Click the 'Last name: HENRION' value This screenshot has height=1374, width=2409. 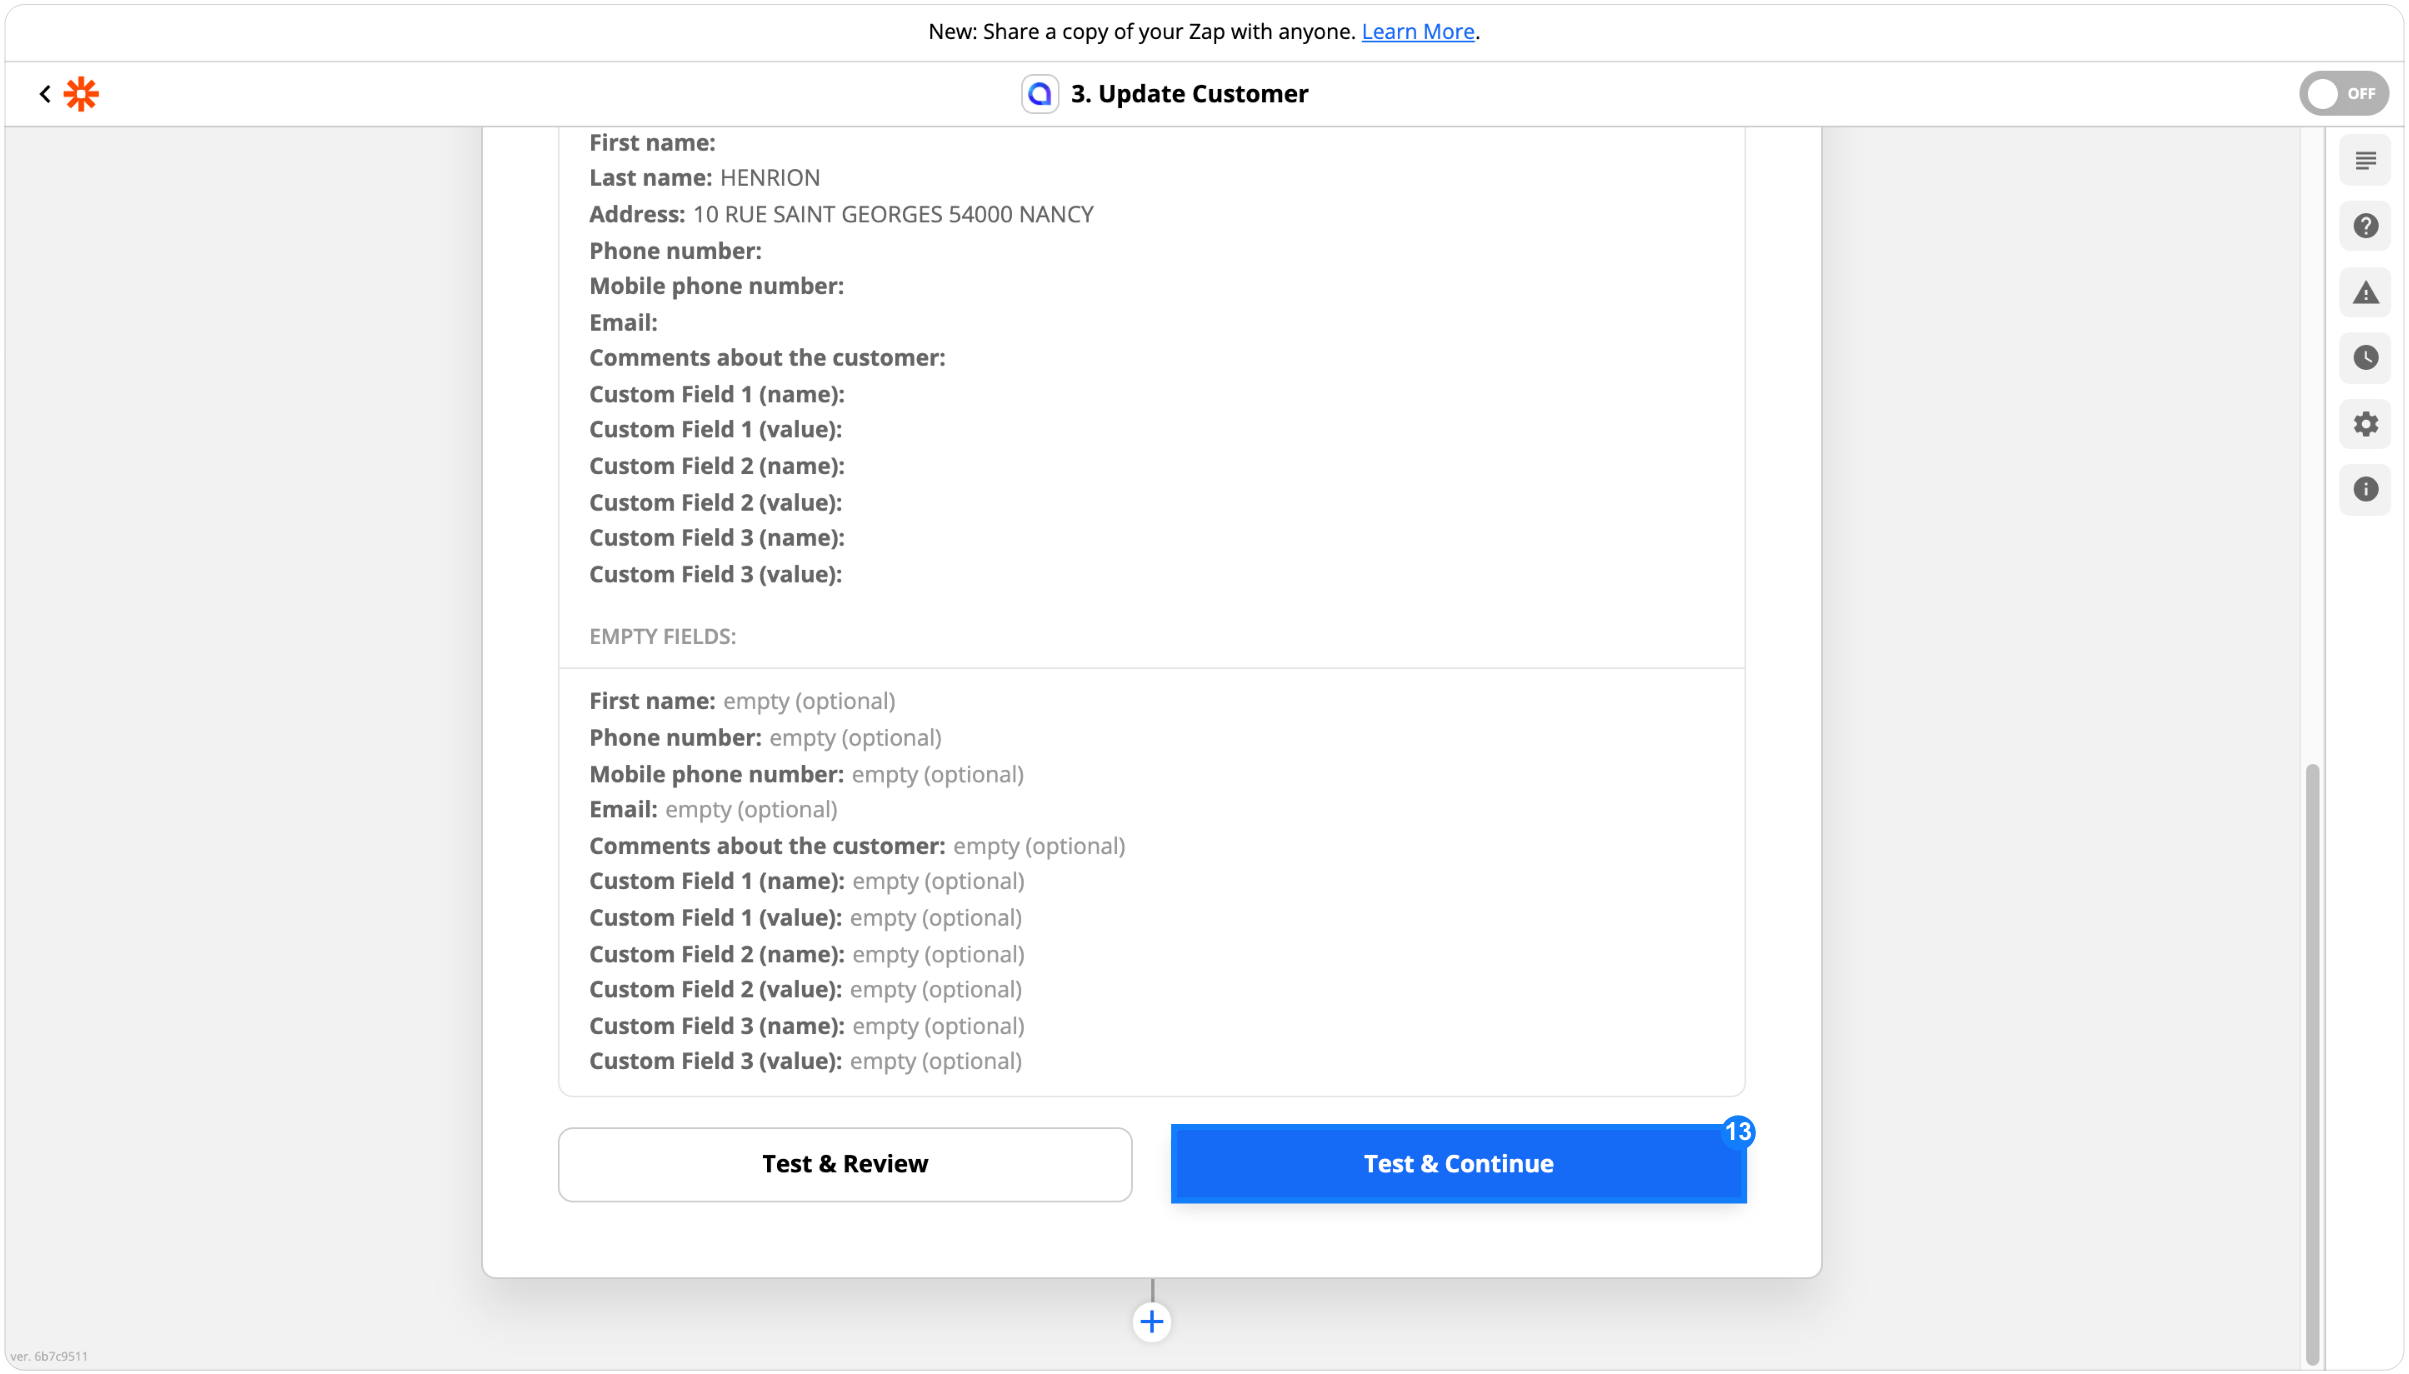click(x=770, y=178)
